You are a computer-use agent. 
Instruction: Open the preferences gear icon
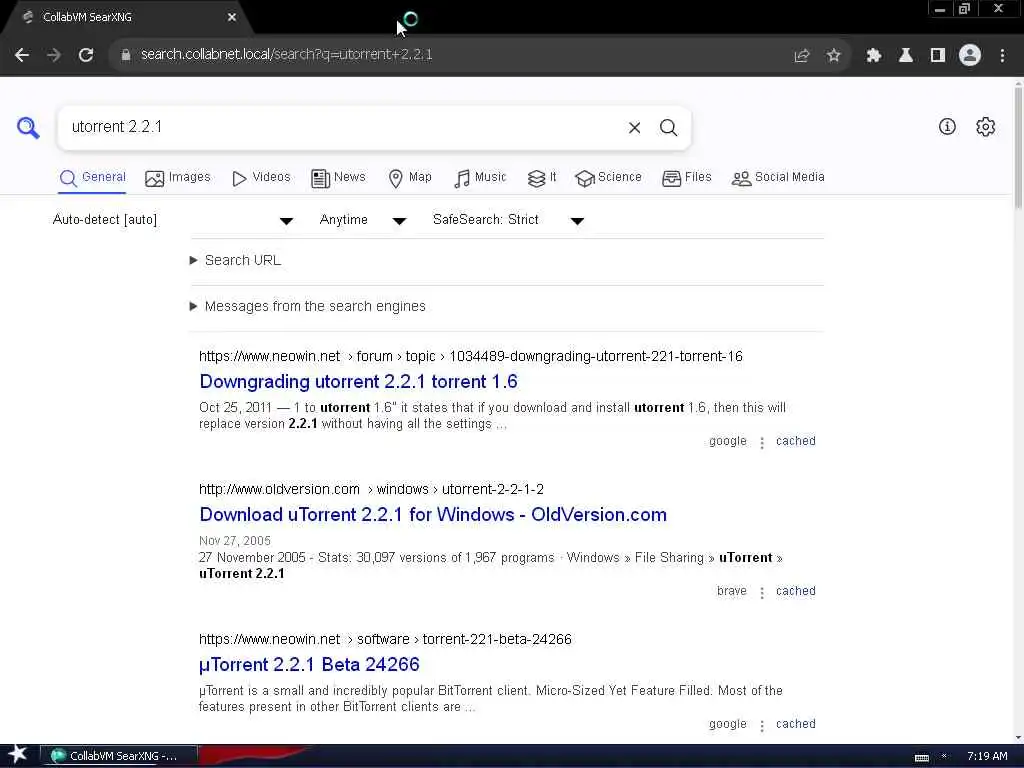coord(985,127)
